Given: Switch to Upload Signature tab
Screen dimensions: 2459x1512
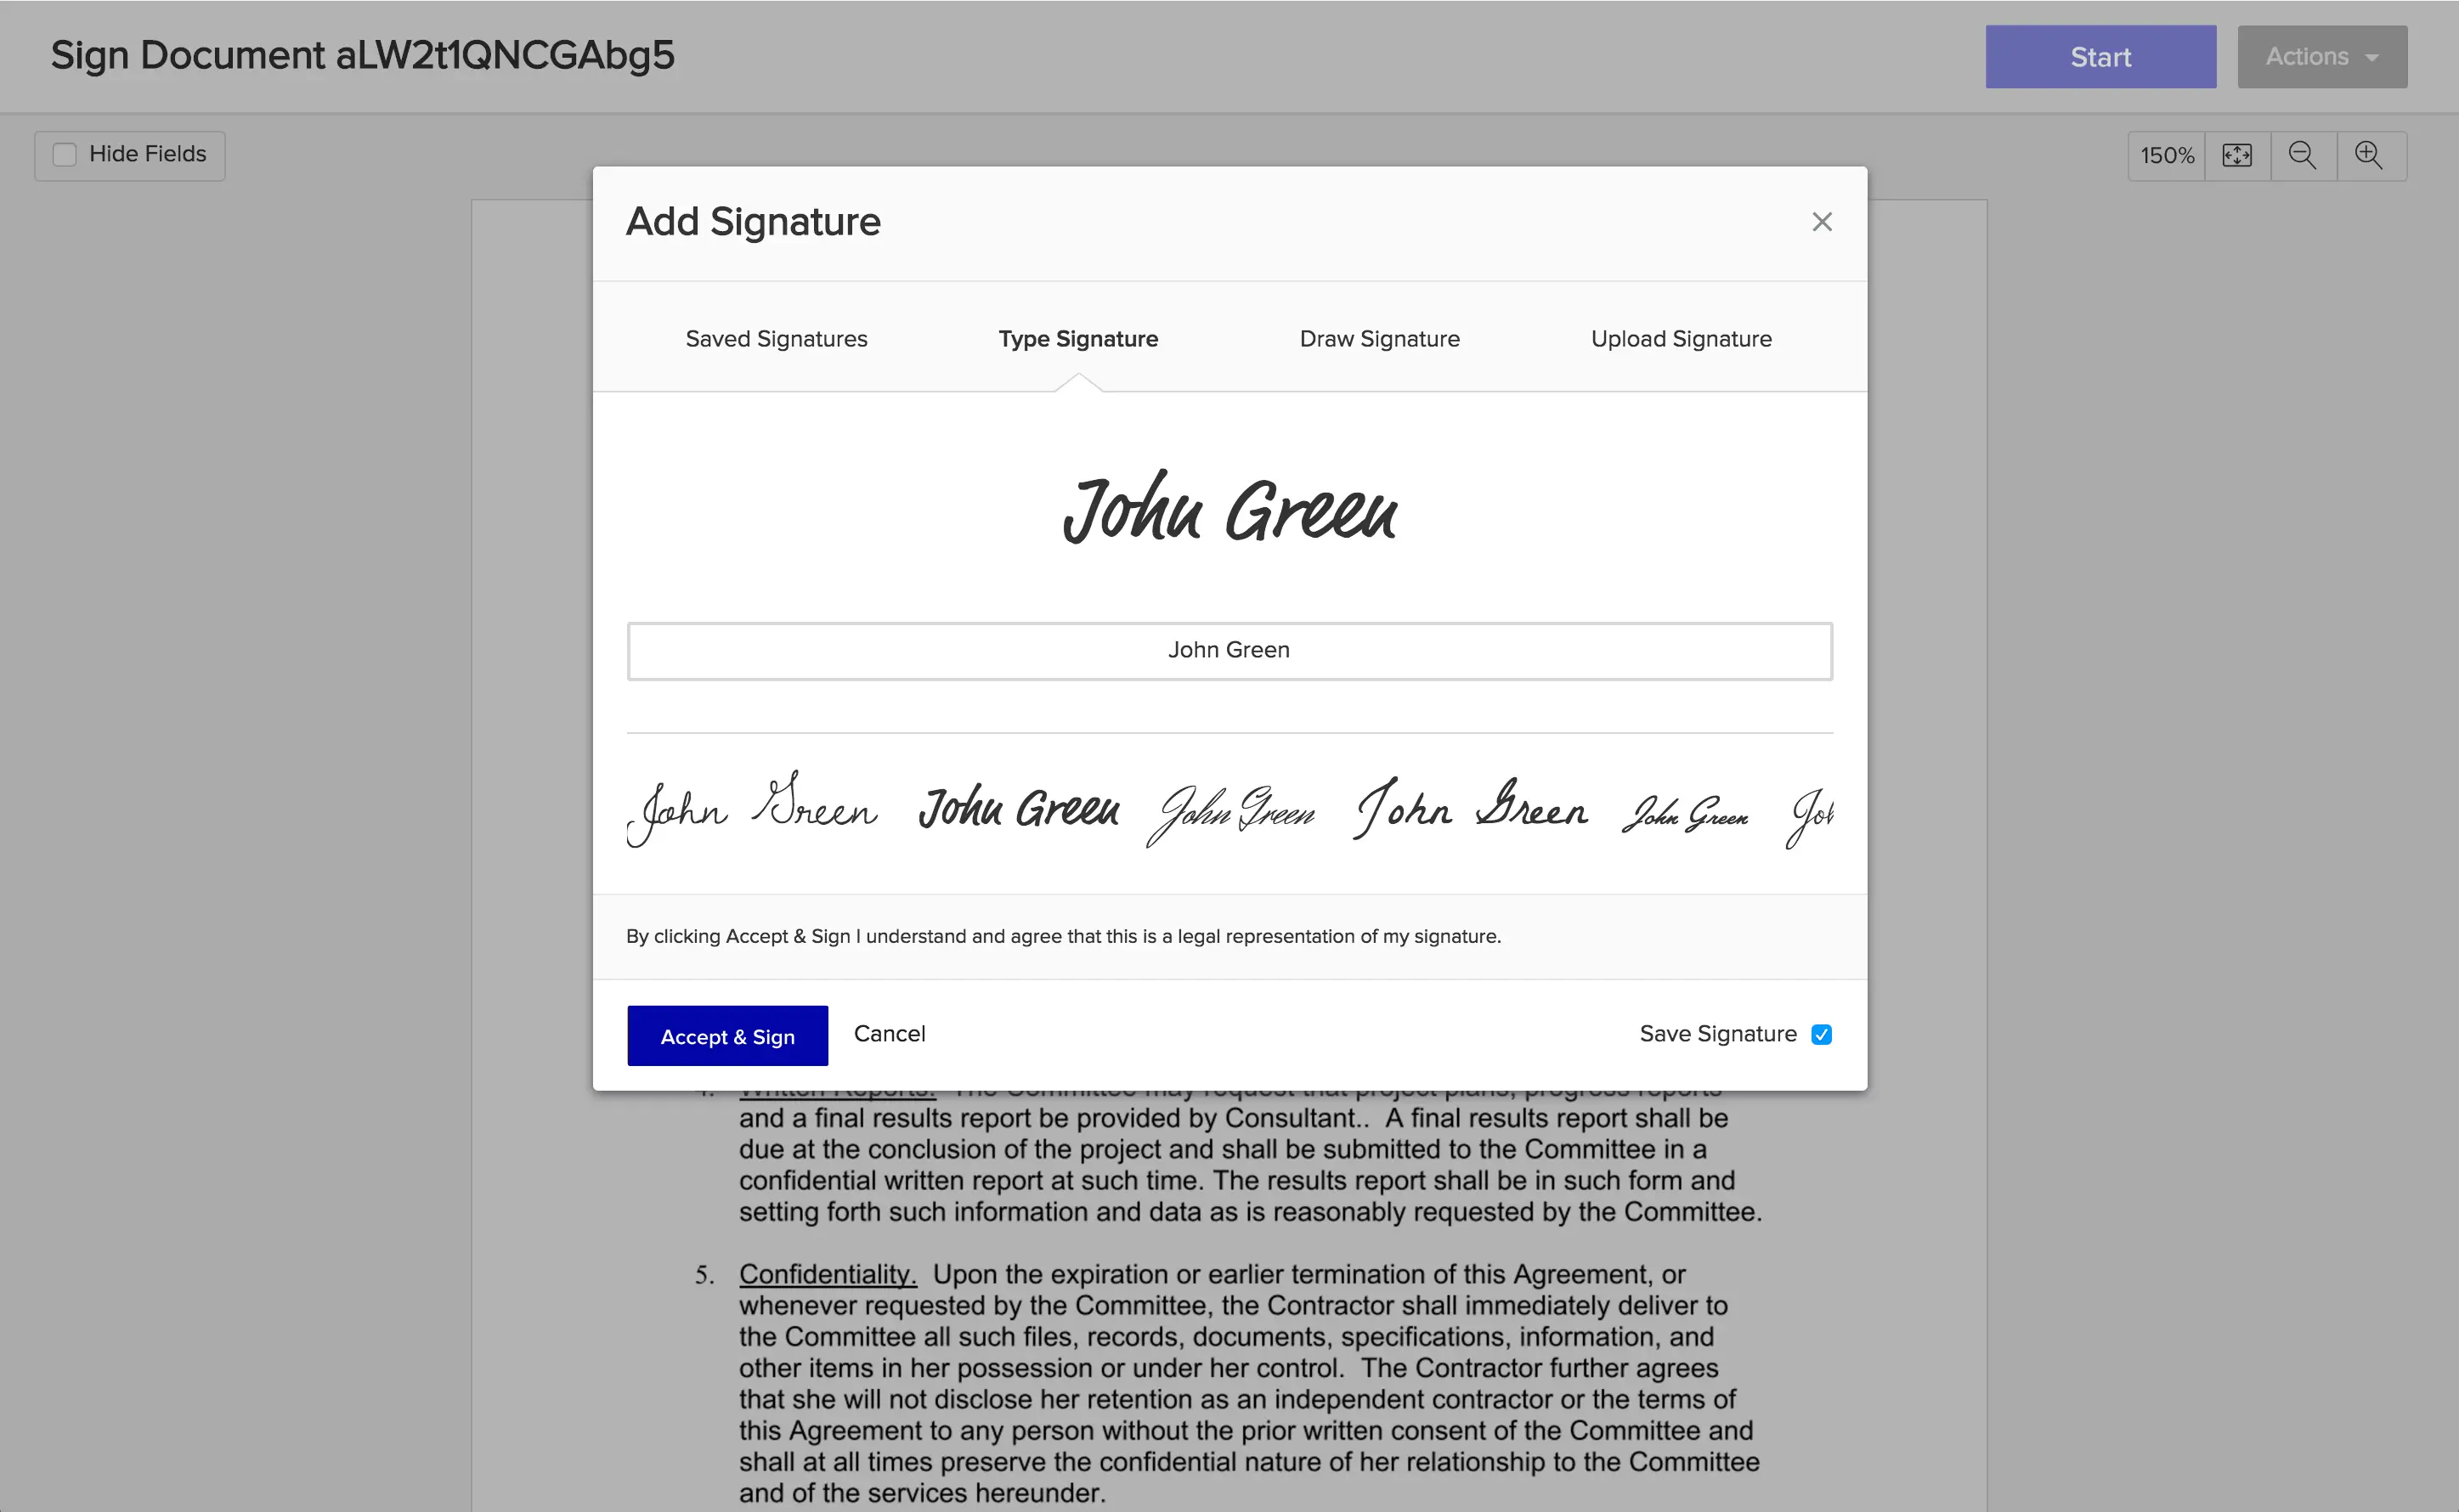Looking at the screenshot, I should point(1681,337).
